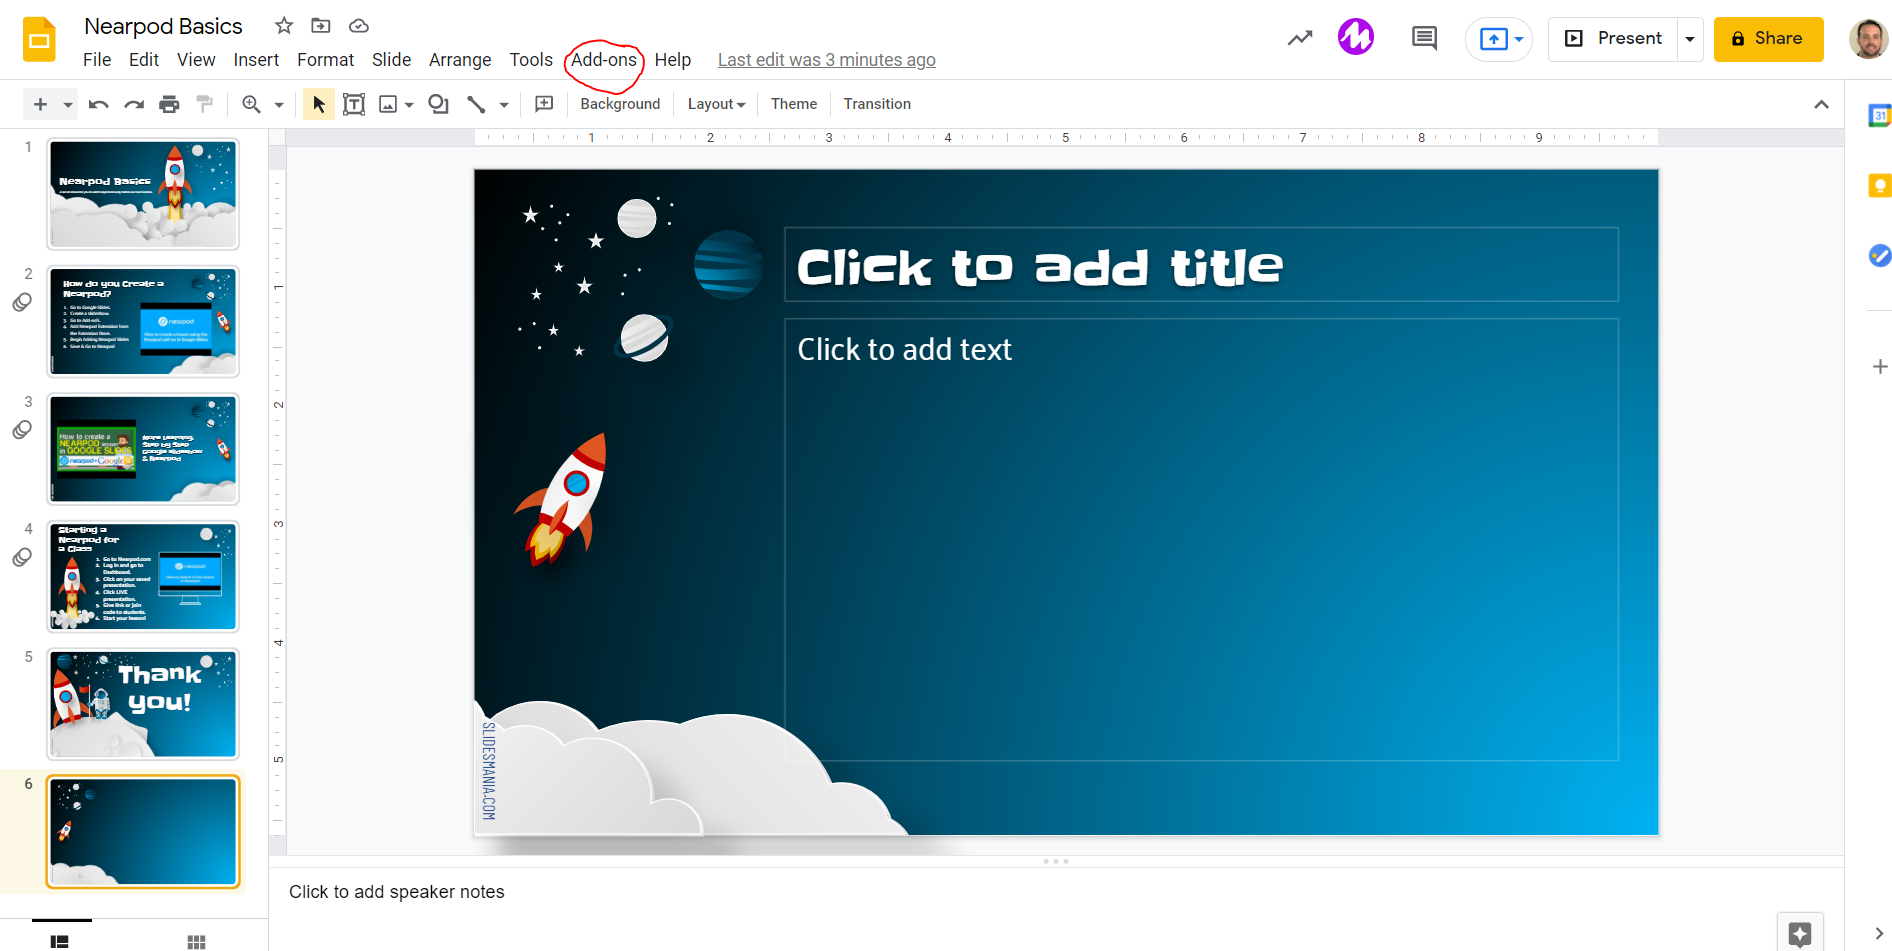Open Google Calendar side panel

point(1880,116)
